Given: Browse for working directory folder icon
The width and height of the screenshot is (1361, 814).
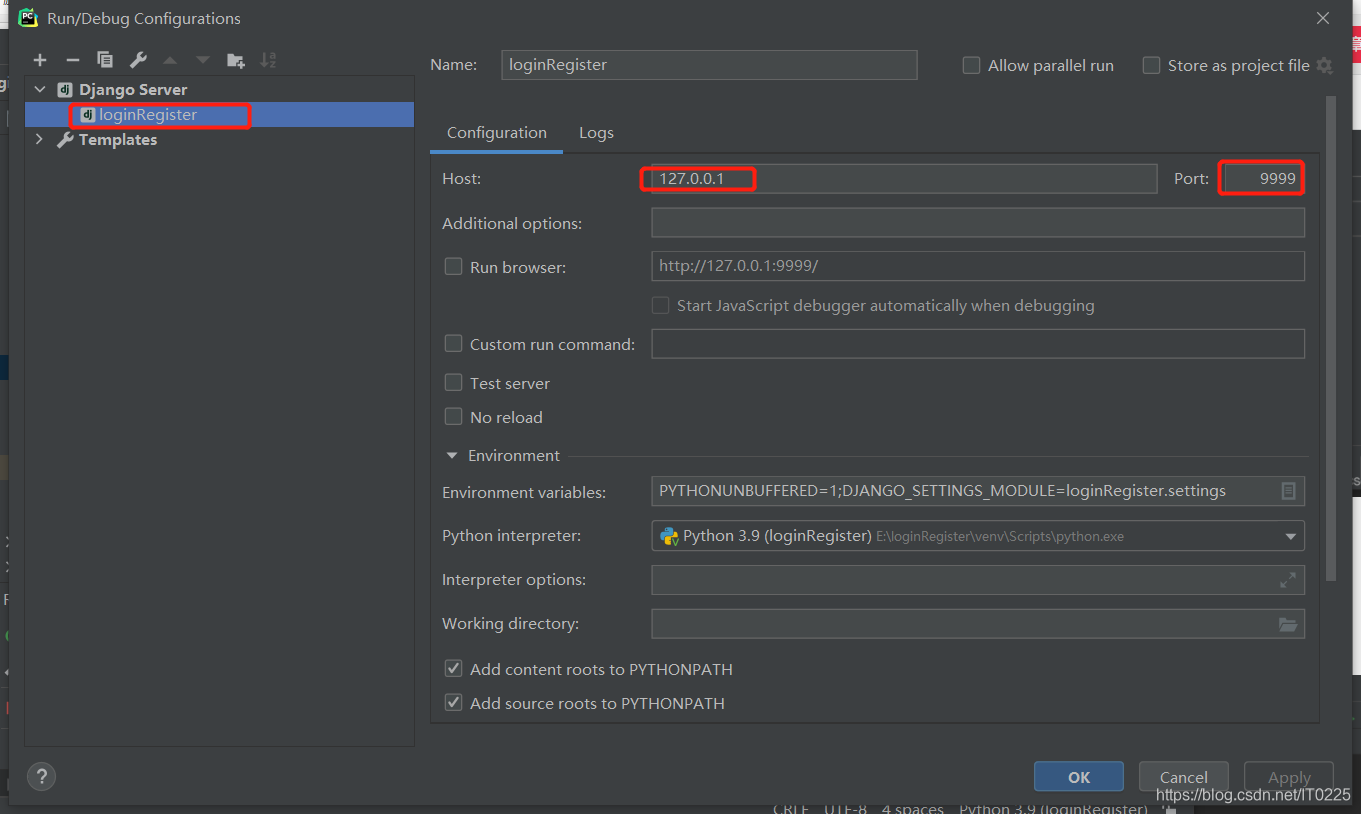Looking at the screenshot, I should click(1288, 624).
